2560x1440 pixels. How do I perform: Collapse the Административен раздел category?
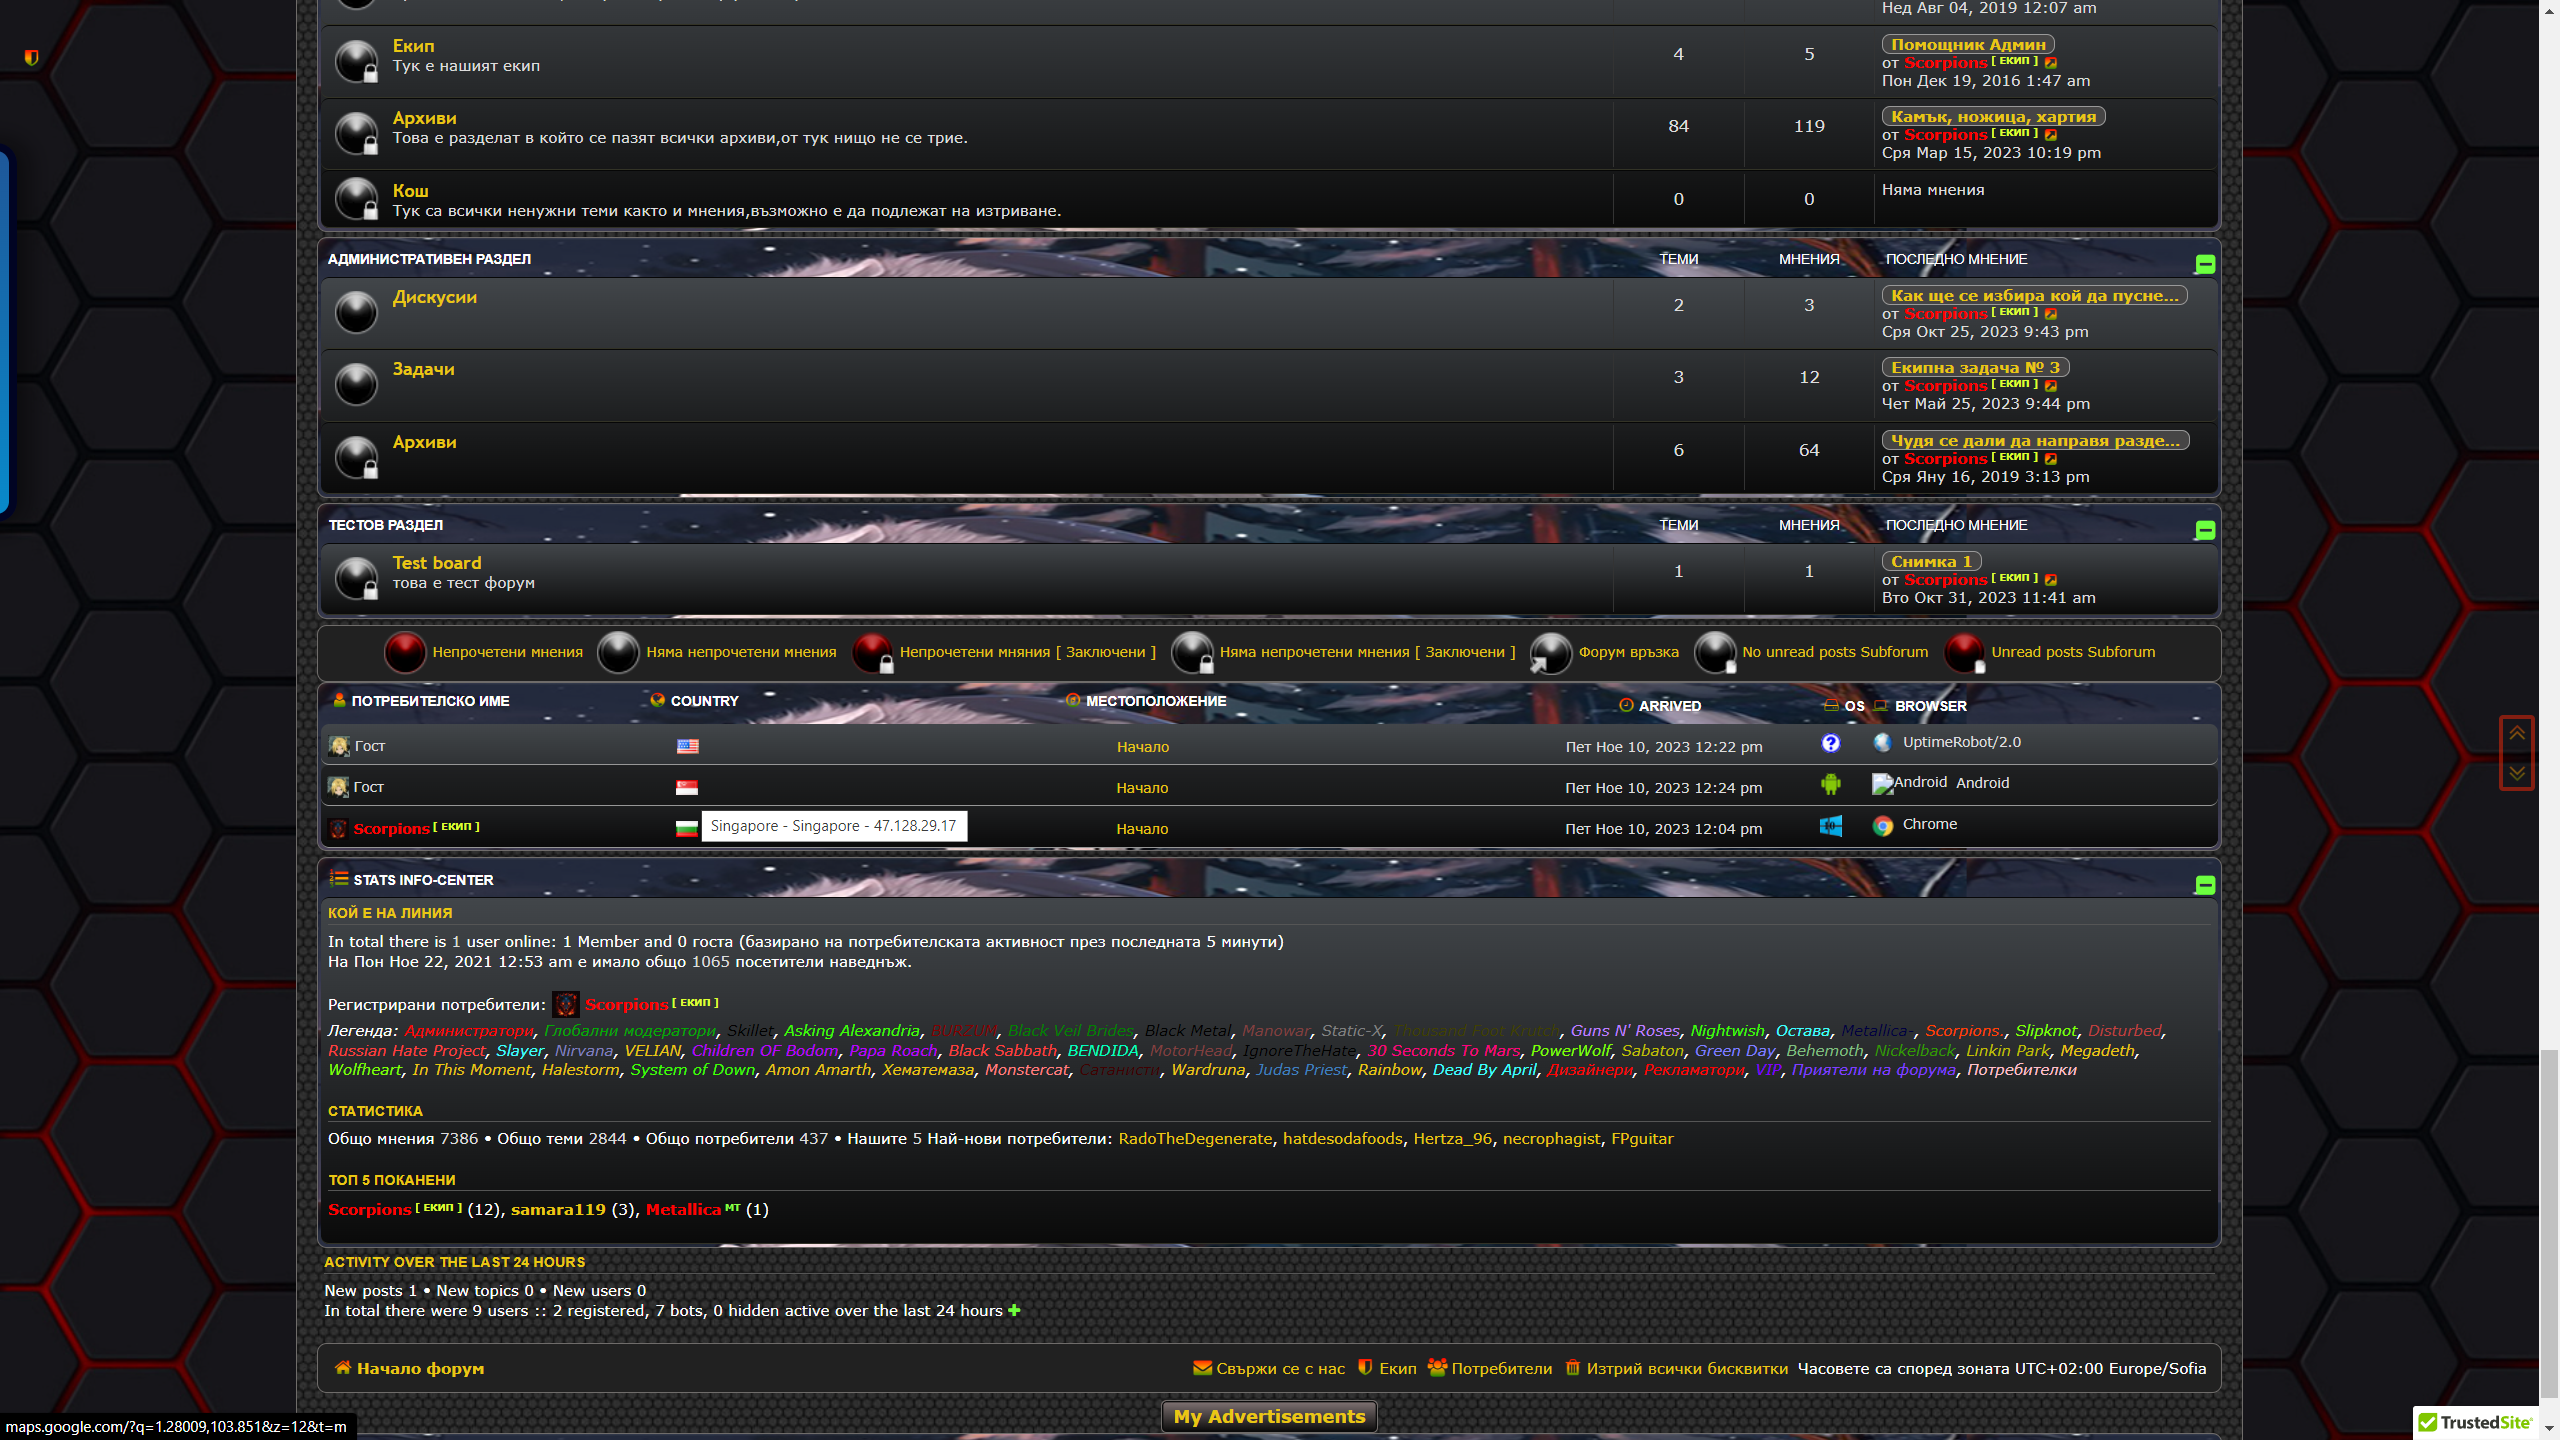2204,264
